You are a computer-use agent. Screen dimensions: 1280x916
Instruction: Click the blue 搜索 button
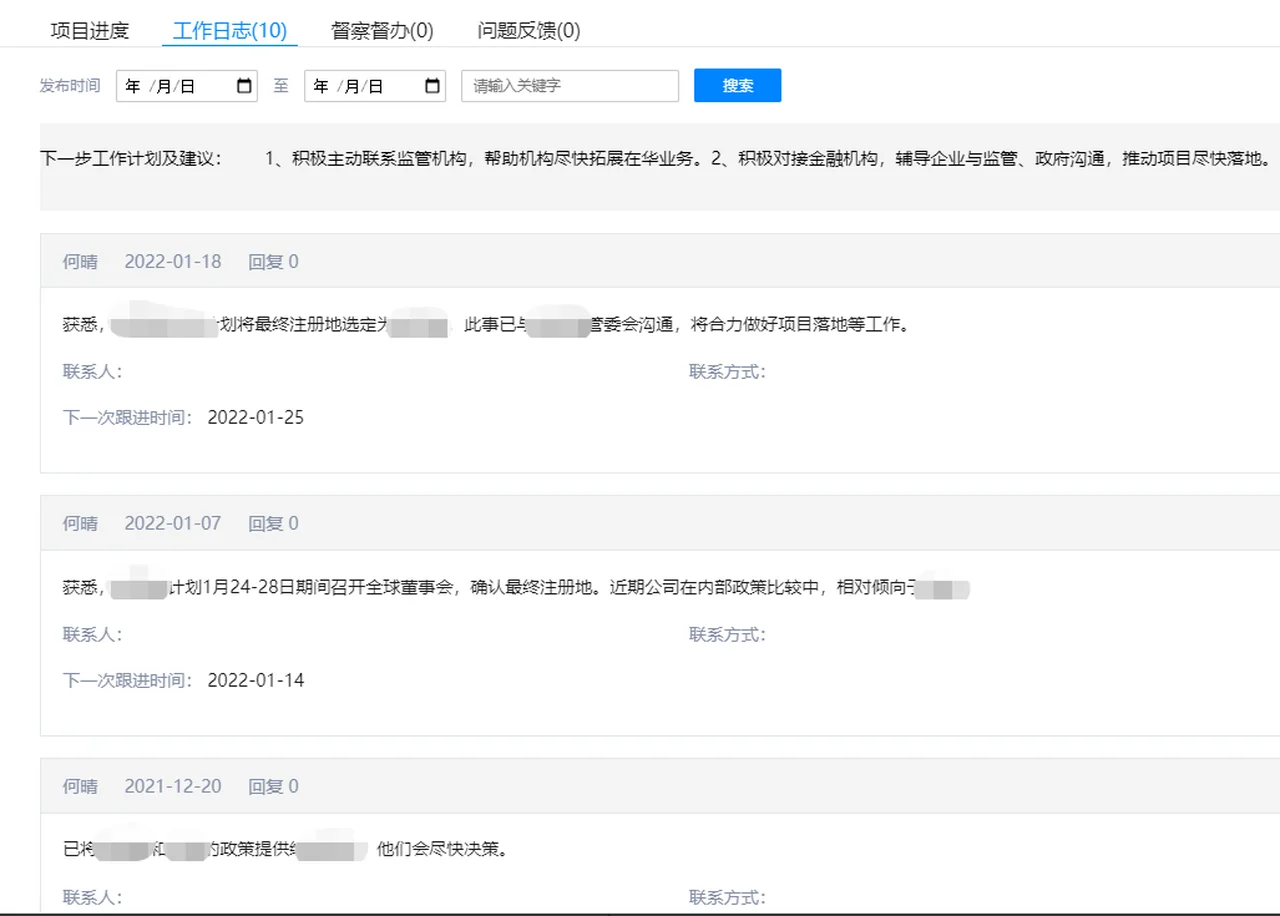(738, 85)
